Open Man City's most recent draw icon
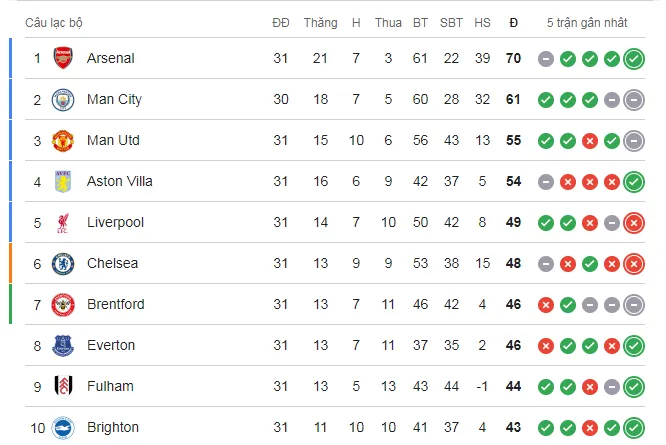Image resolution: width=666 pixels, height=445 pixels. point(633,100)
